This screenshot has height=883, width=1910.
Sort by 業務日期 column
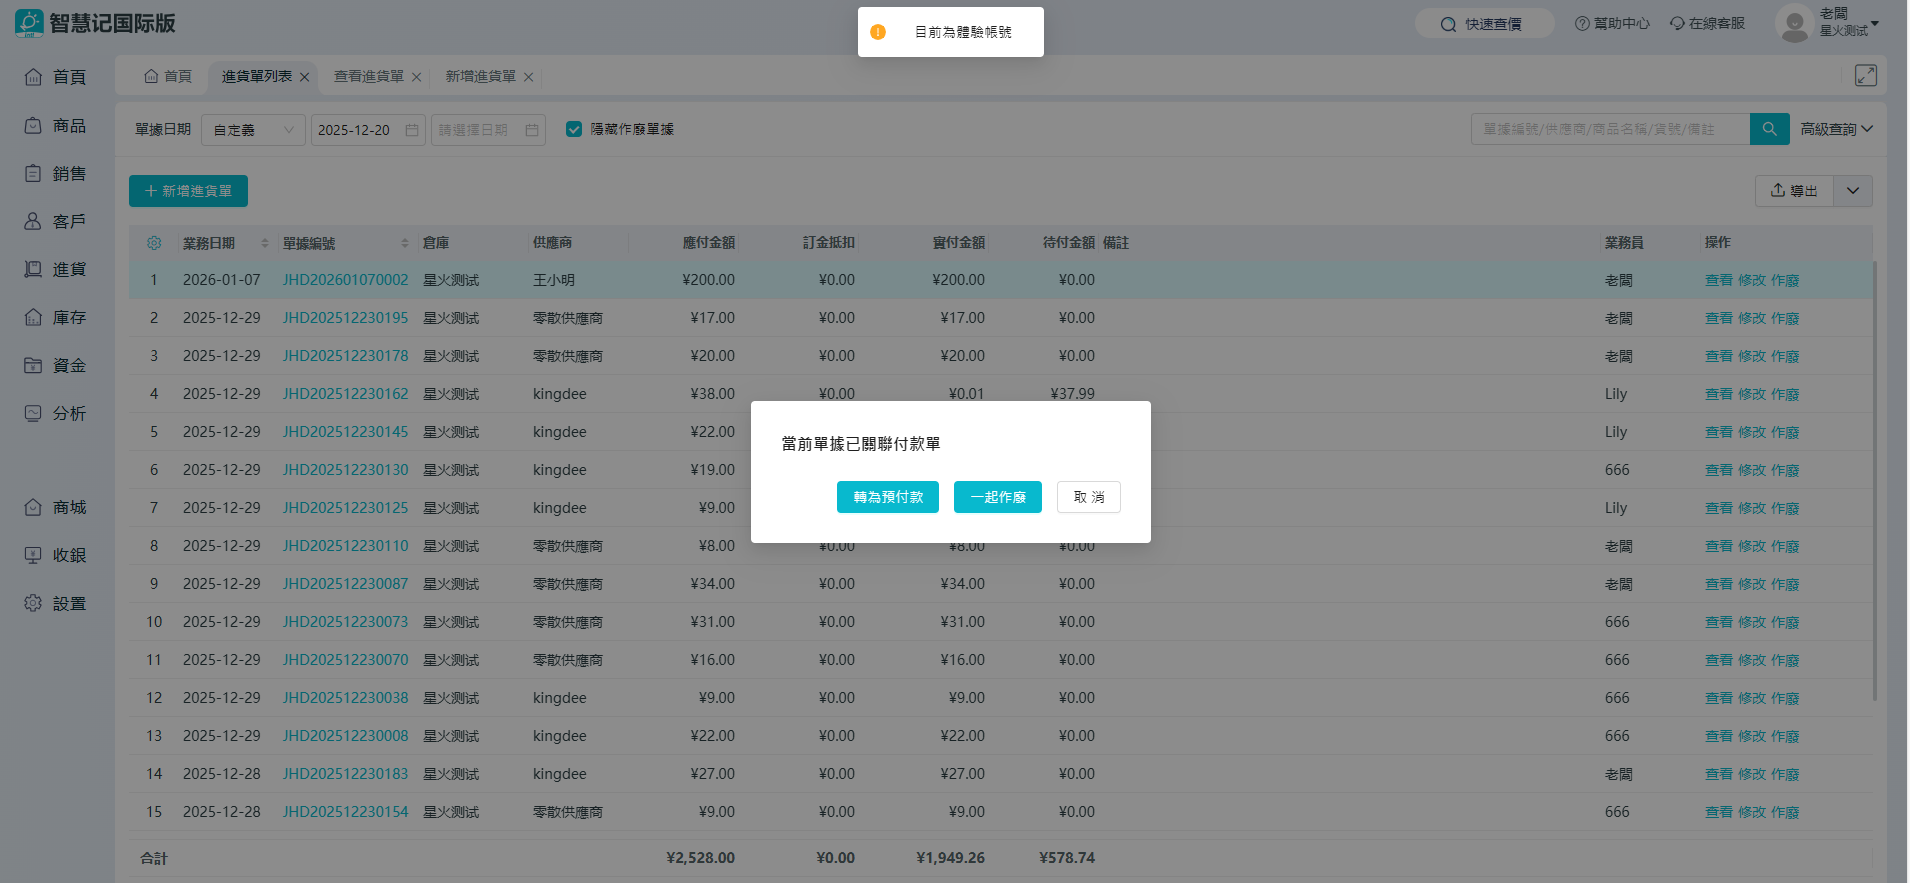click(265, 243)
